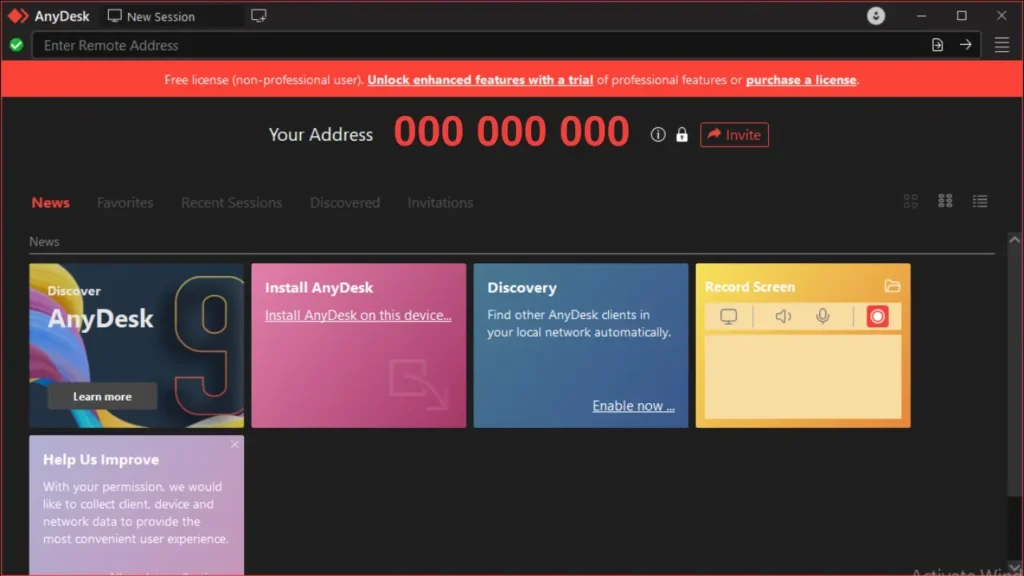1024x576 pixels.
Task: Open the recordings folder on Record Screen card
Action: tap(894, 286)
